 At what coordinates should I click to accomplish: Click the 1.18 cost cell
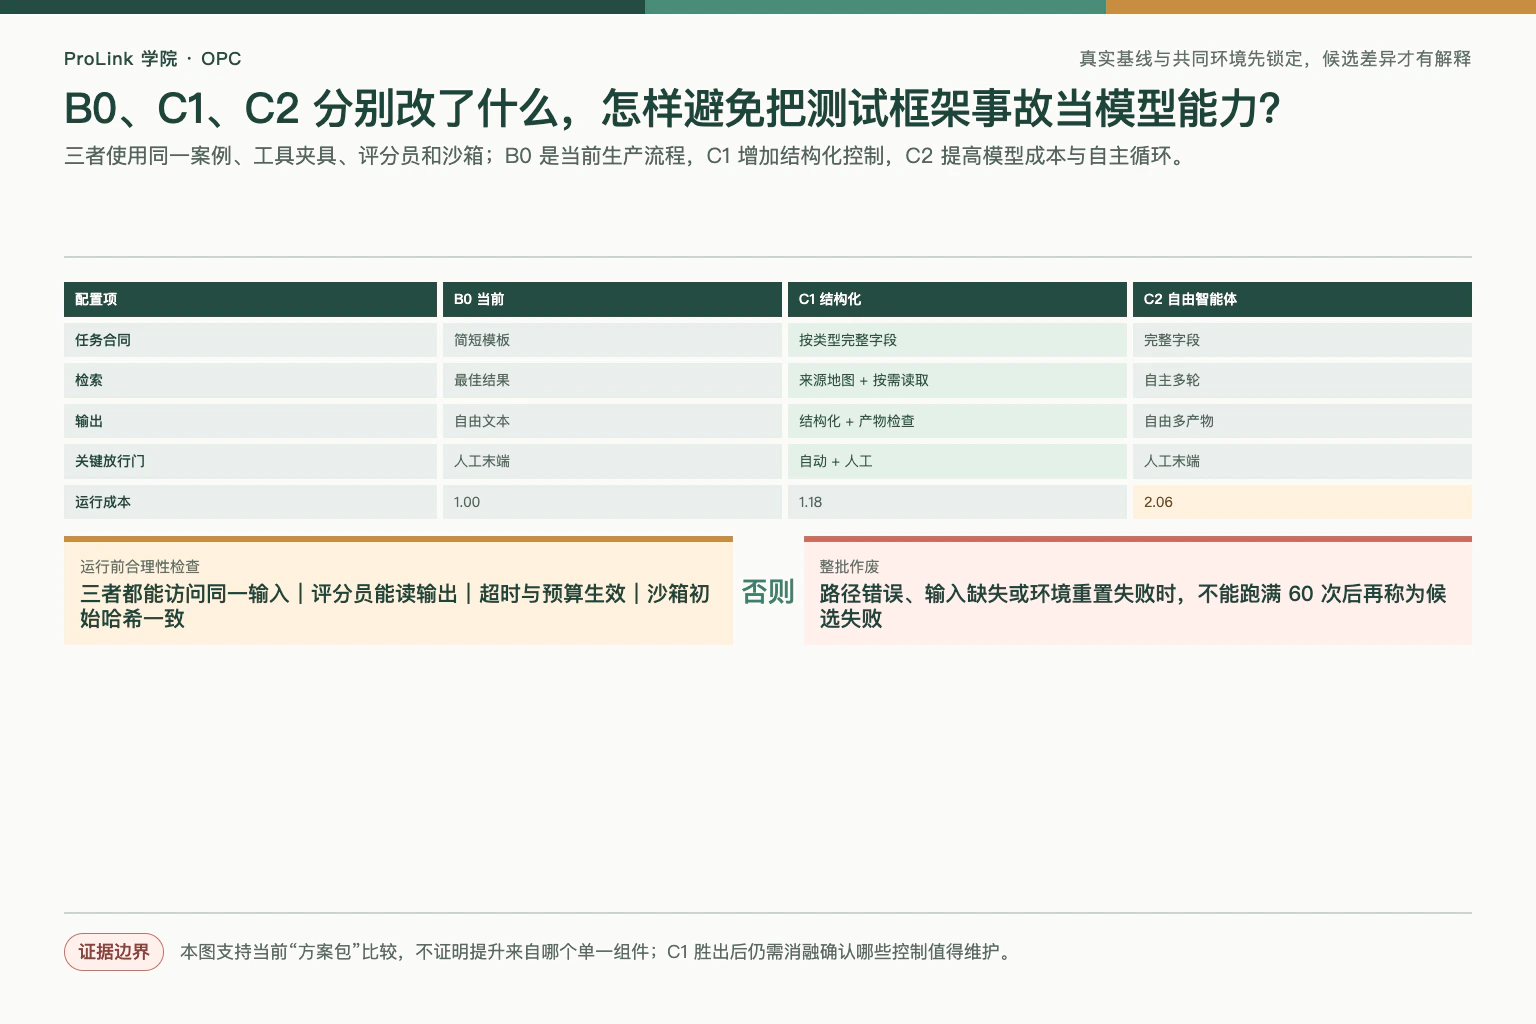click(x=957, y=502)
